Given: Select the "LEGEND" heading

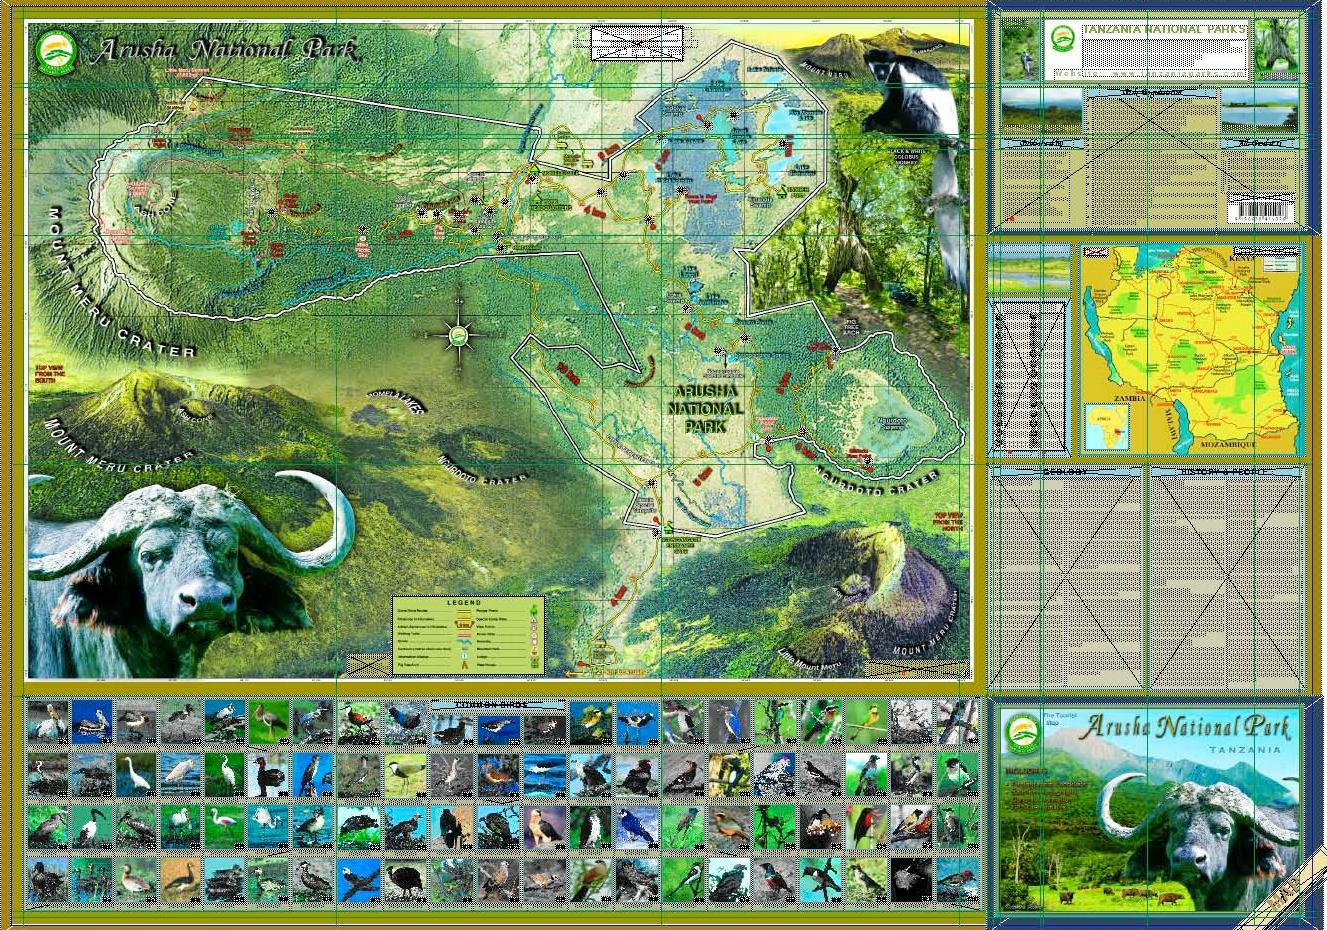Looking at the screenshot, I should point(463,603).
